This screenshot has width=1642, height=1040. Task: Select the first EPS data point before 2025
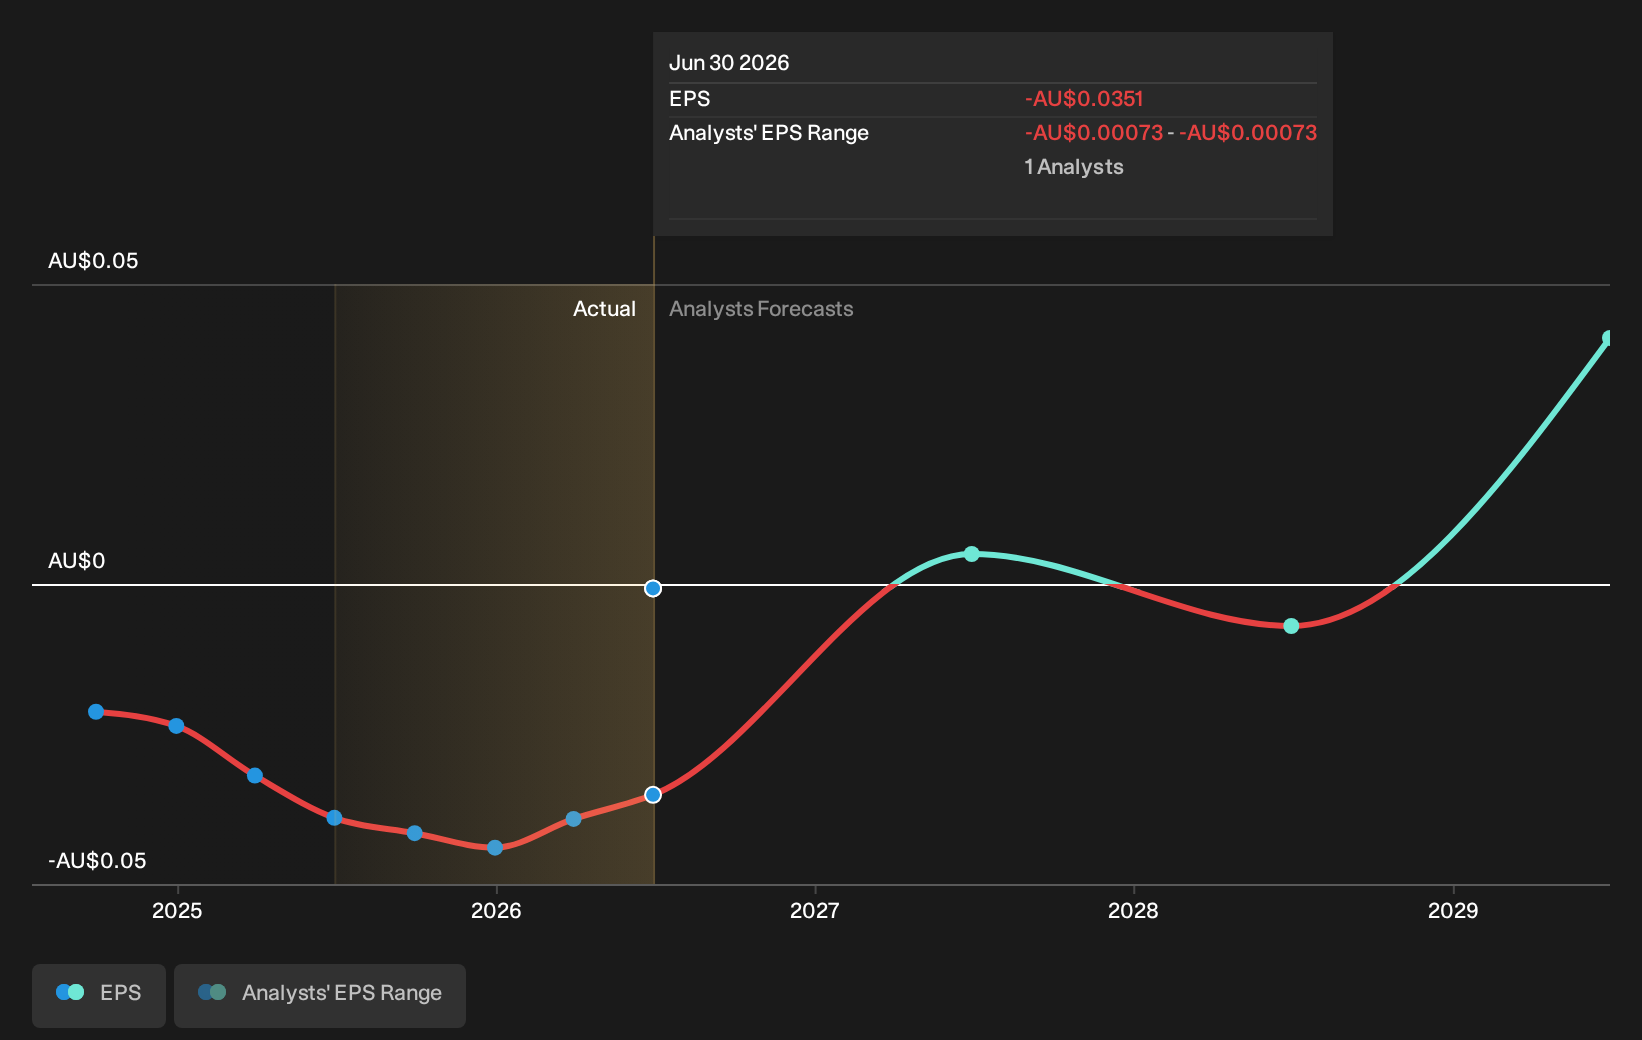pos(96,712)
